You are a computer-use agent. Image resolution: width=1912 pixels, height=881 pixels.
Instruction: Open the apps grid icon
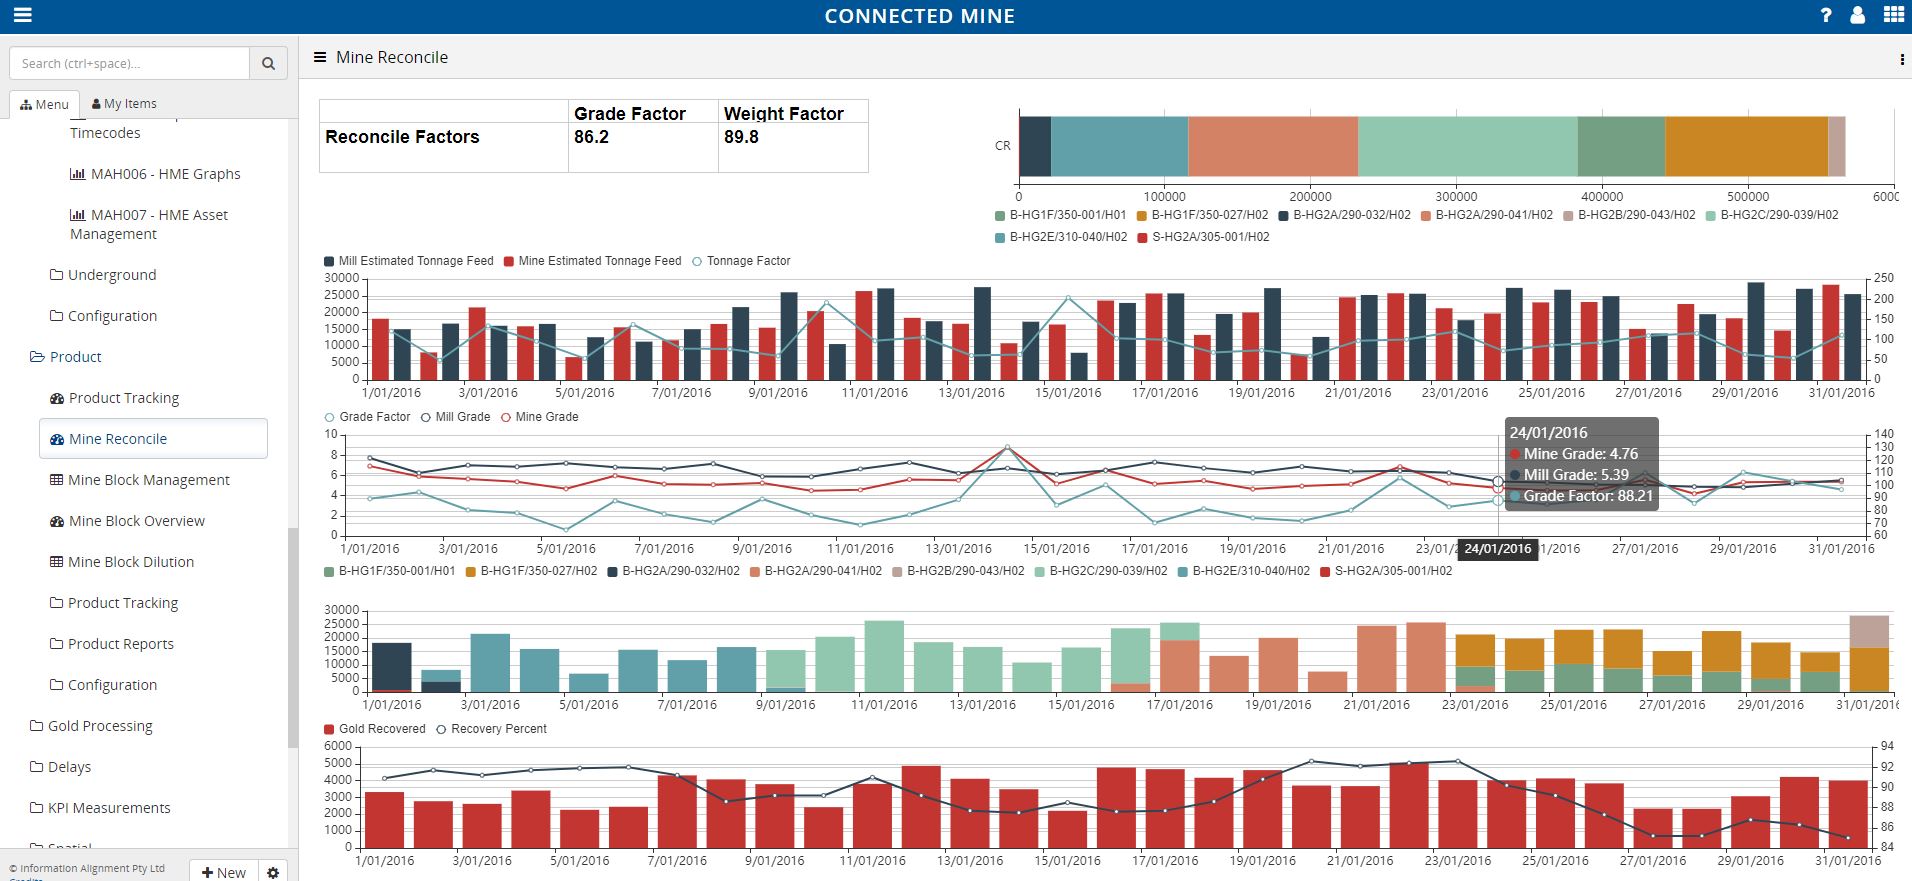coord(1893,15)
